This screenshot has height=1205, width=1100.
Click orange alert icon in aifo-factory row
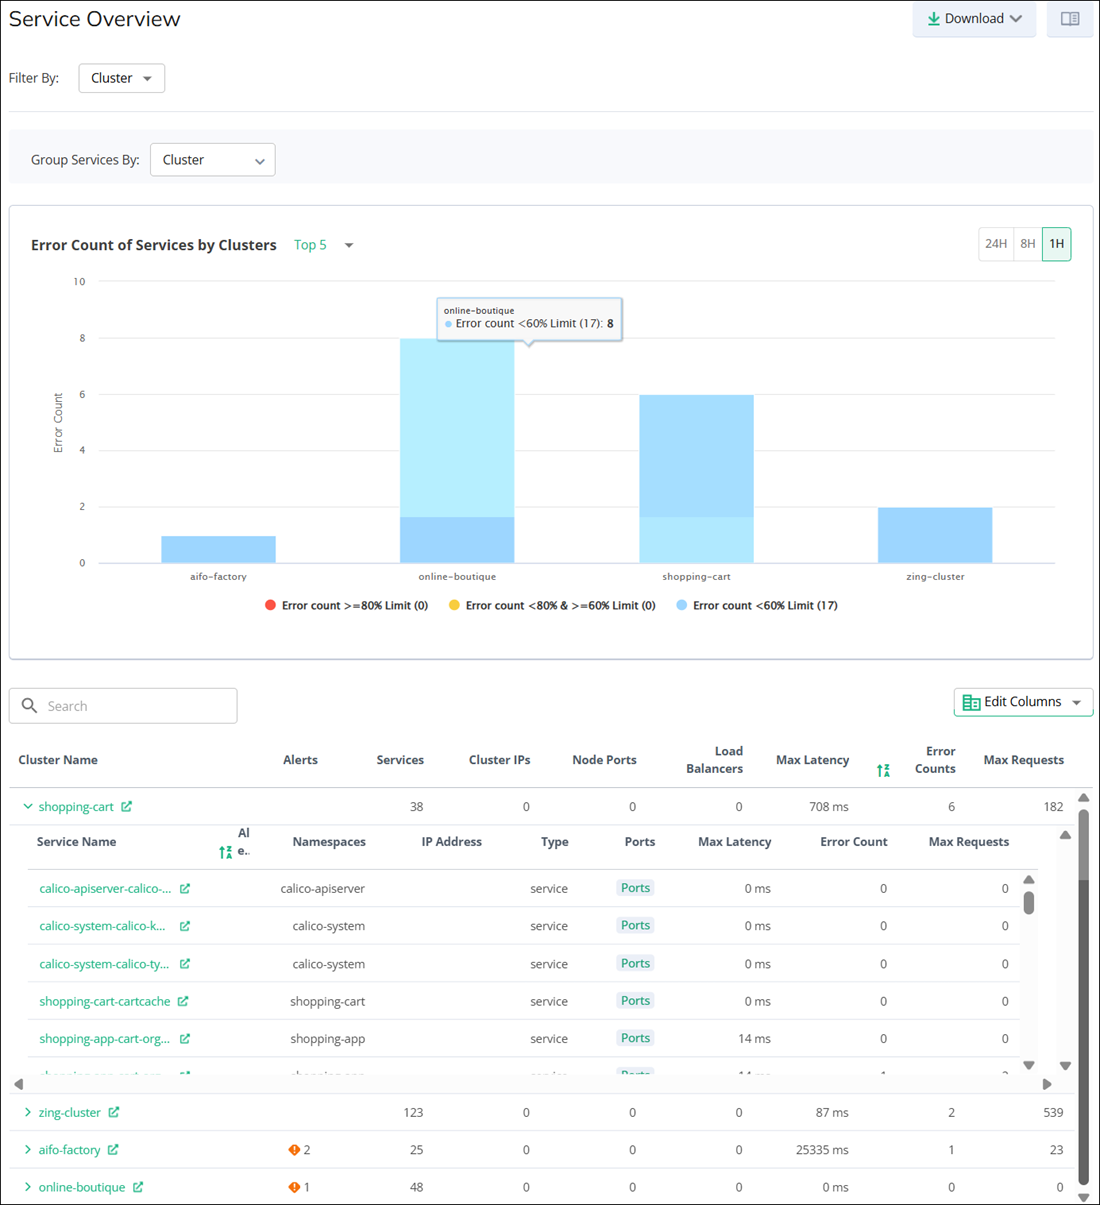point(294,1150)
